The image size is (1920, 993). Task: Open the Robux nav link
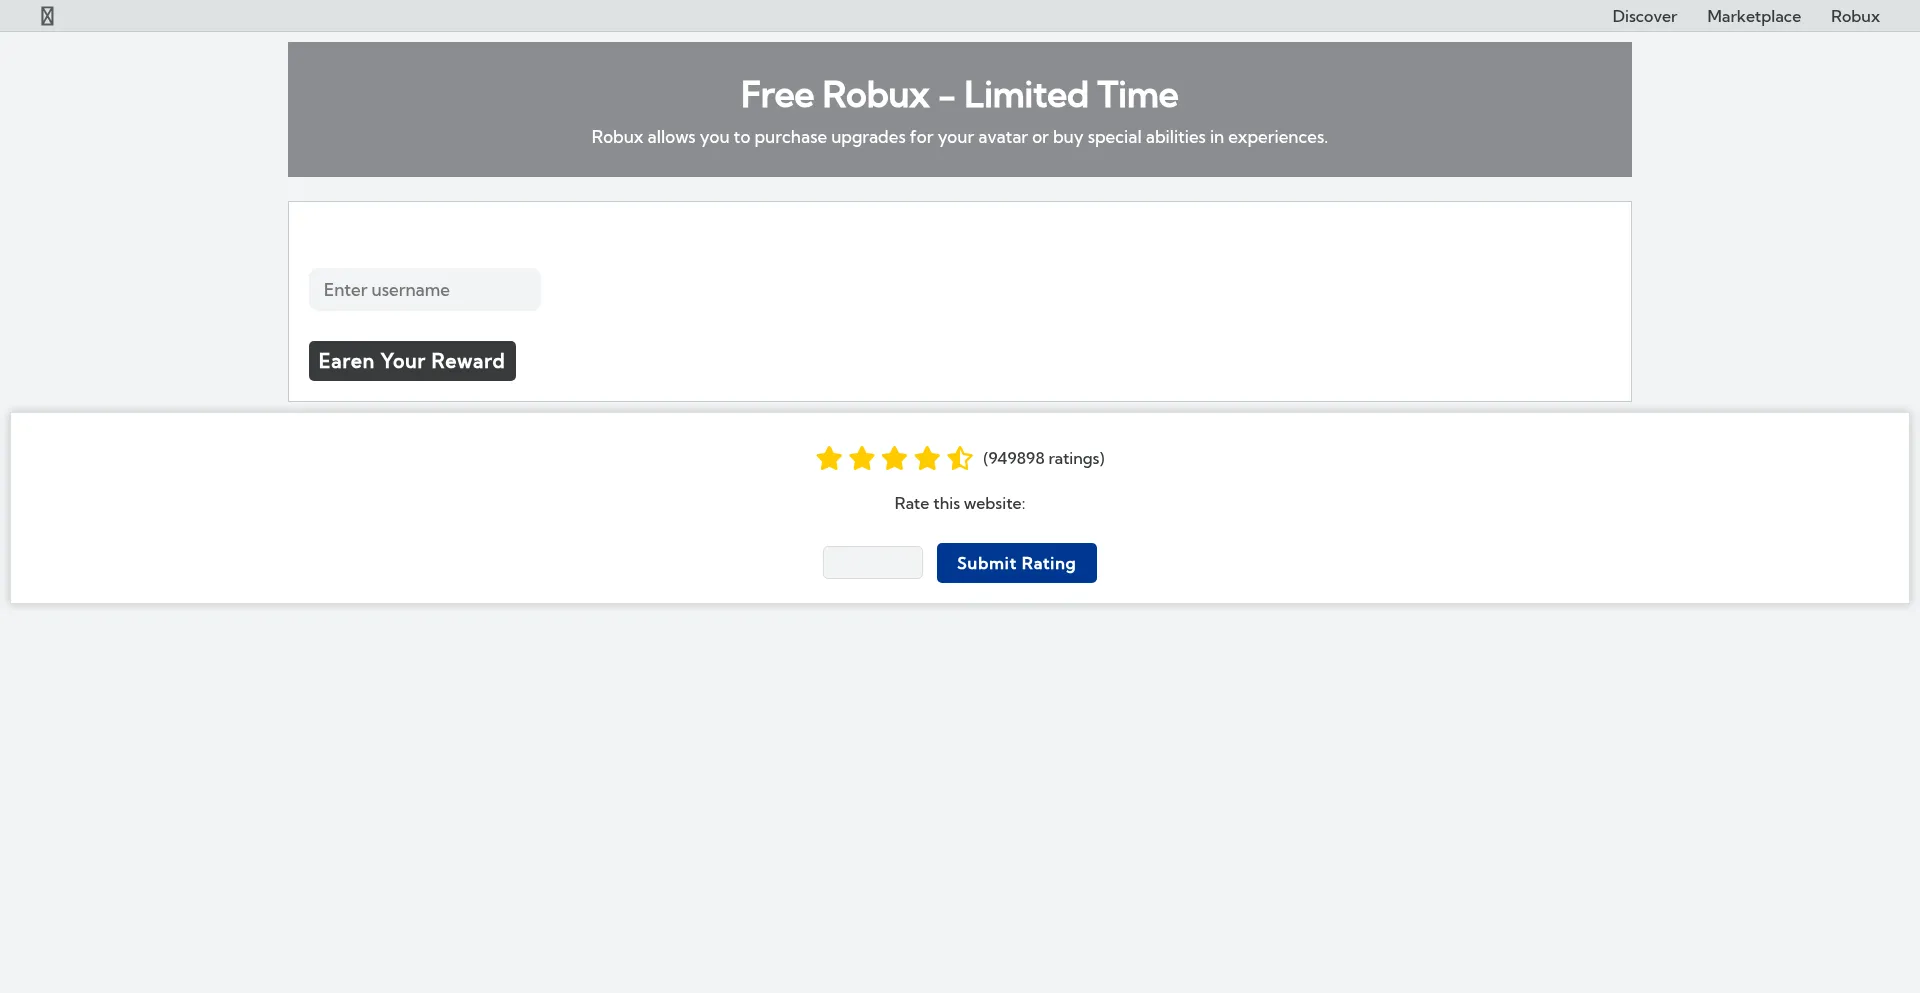1855,16
